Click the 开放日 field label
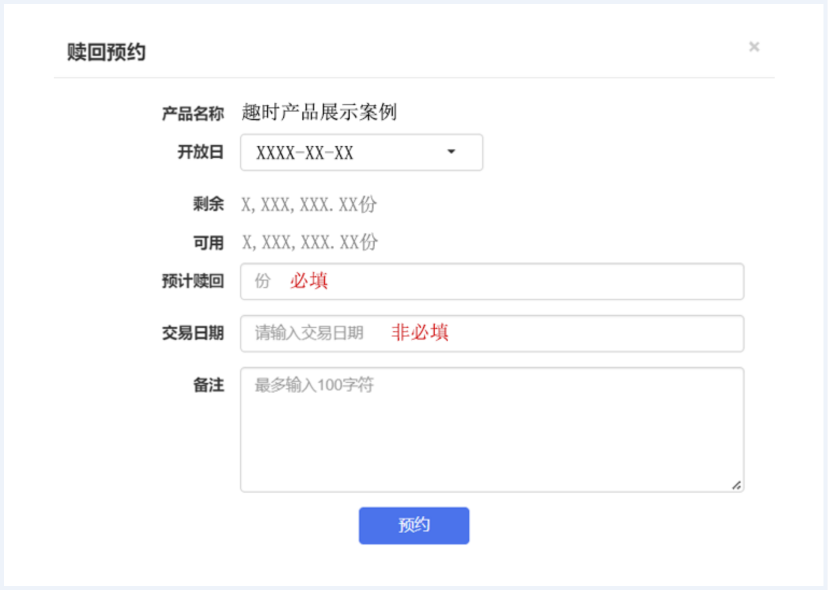The image size is (828, 590). pos(201,152)
